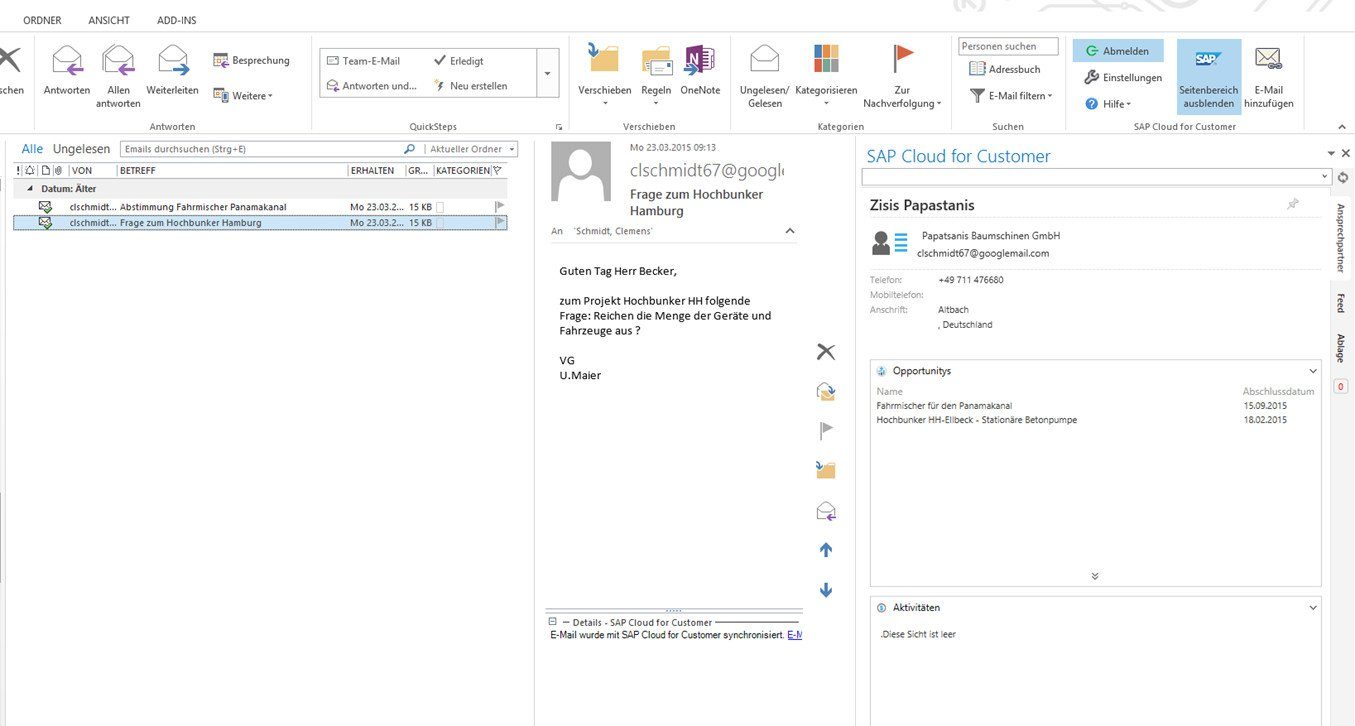Expand the QuickSteps gallery arrow
This screenshot has width=1355, height=726.
(x=546, y=74)
